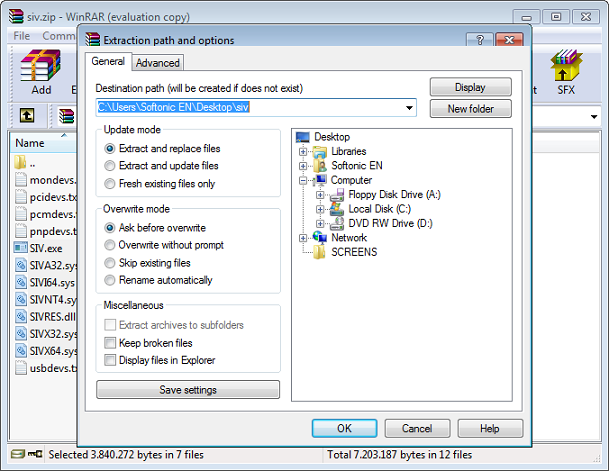Click the New folder button
The image size is (609, 471).
[x=470, y=109]
